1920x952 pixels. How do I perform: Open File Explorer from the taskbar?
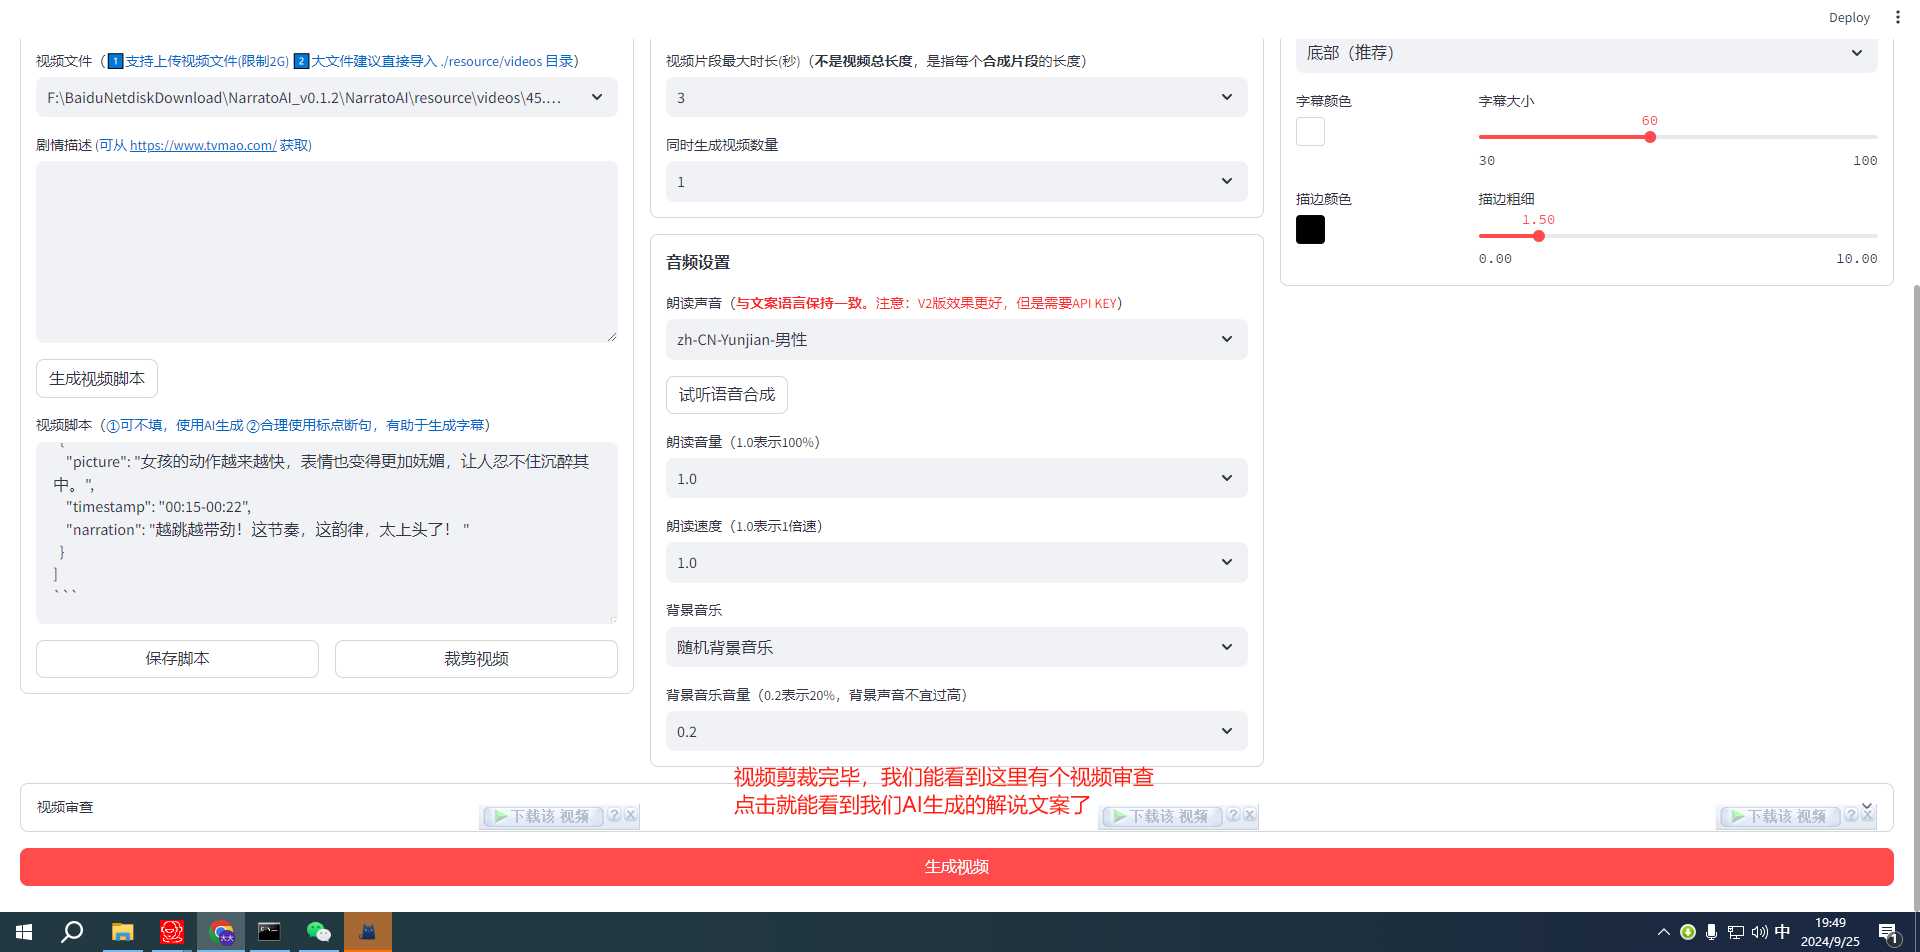[122, 932]
